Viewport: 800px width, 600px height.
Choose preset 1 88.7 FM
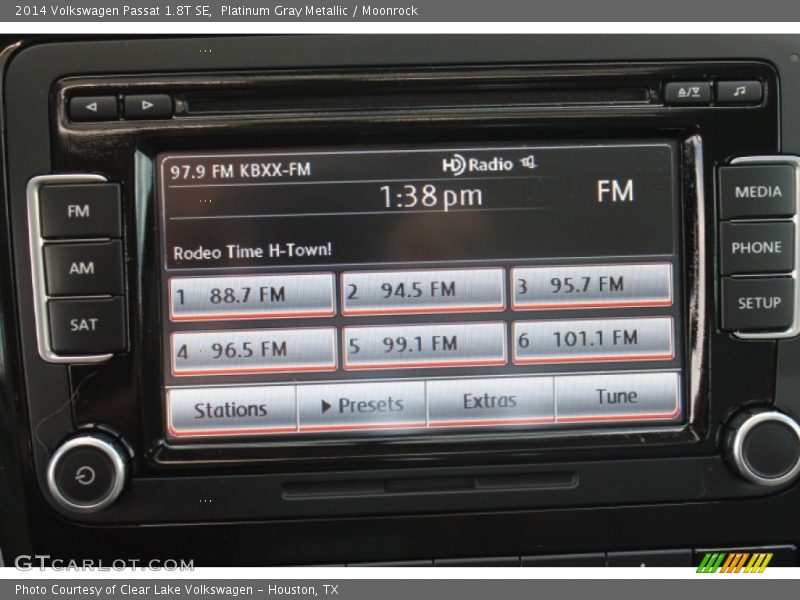(252, 296)
